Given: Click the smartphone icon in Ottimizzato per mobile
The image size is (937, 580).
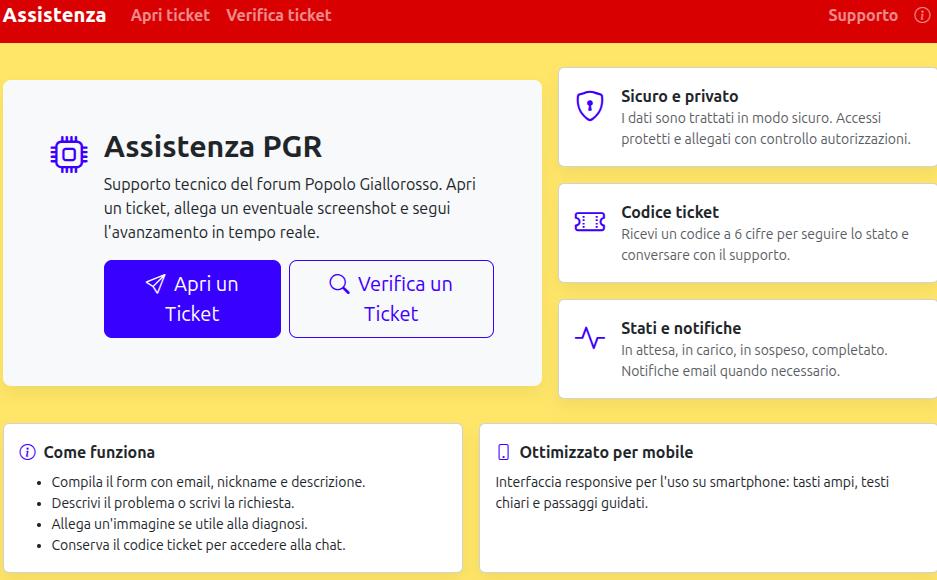Looking at the screenshot, I should point(505,452).
